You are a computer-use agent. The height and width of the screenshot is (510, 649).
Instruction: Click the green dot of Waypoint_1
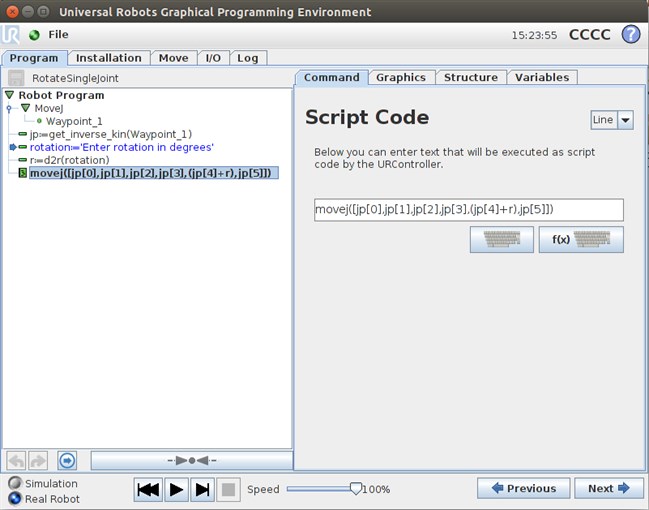point(39,121)
